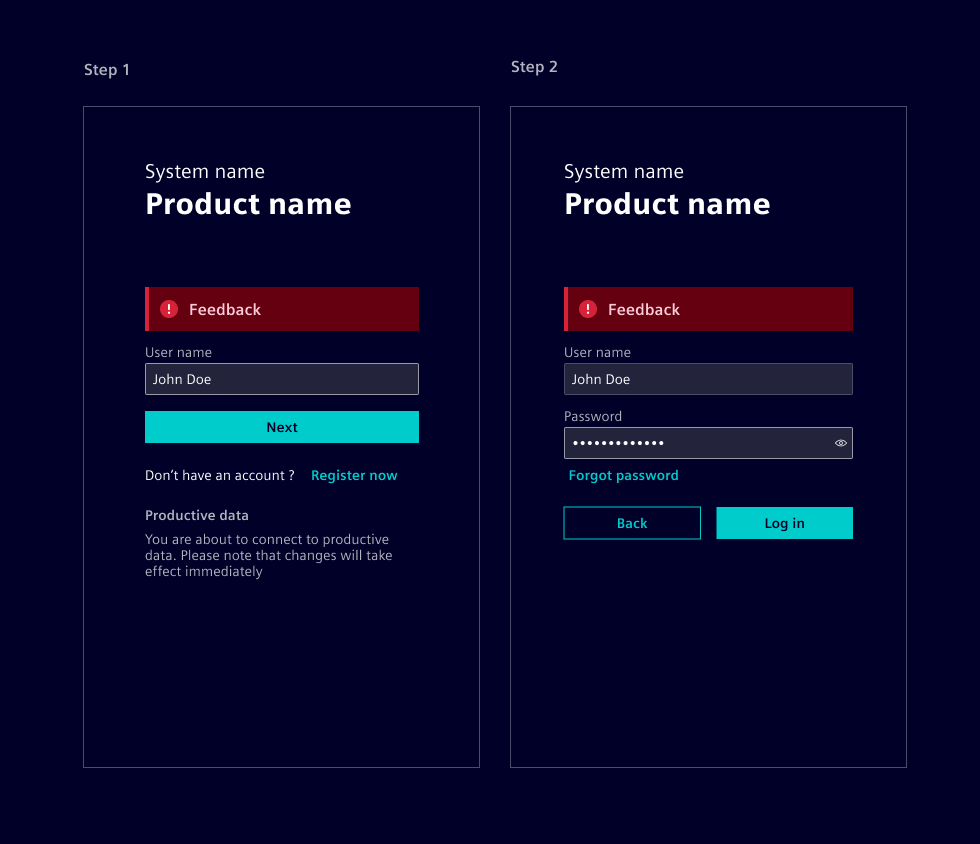Click the error exclamation icon in Step 1 Feedback banner
The image size is (980, 844).
[168, 309]
